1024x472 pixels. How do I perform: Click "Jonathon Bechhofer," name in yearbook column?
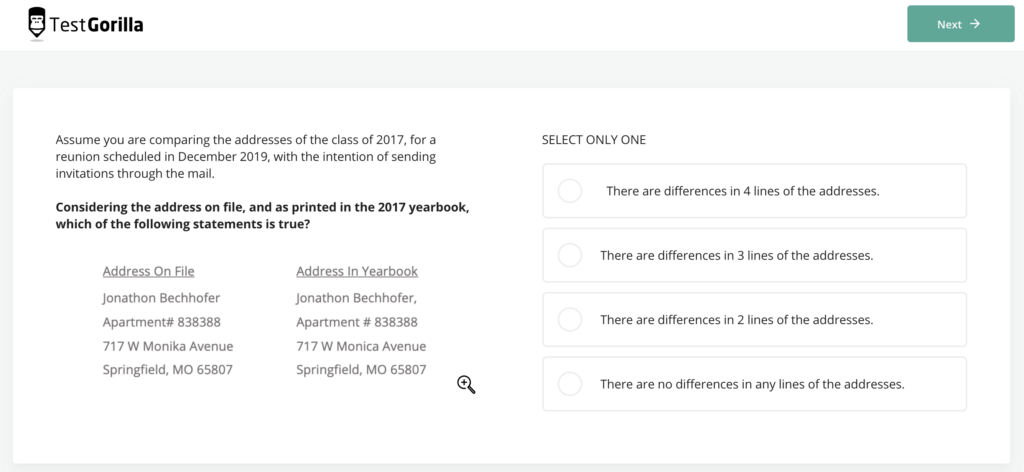(356, 298)
